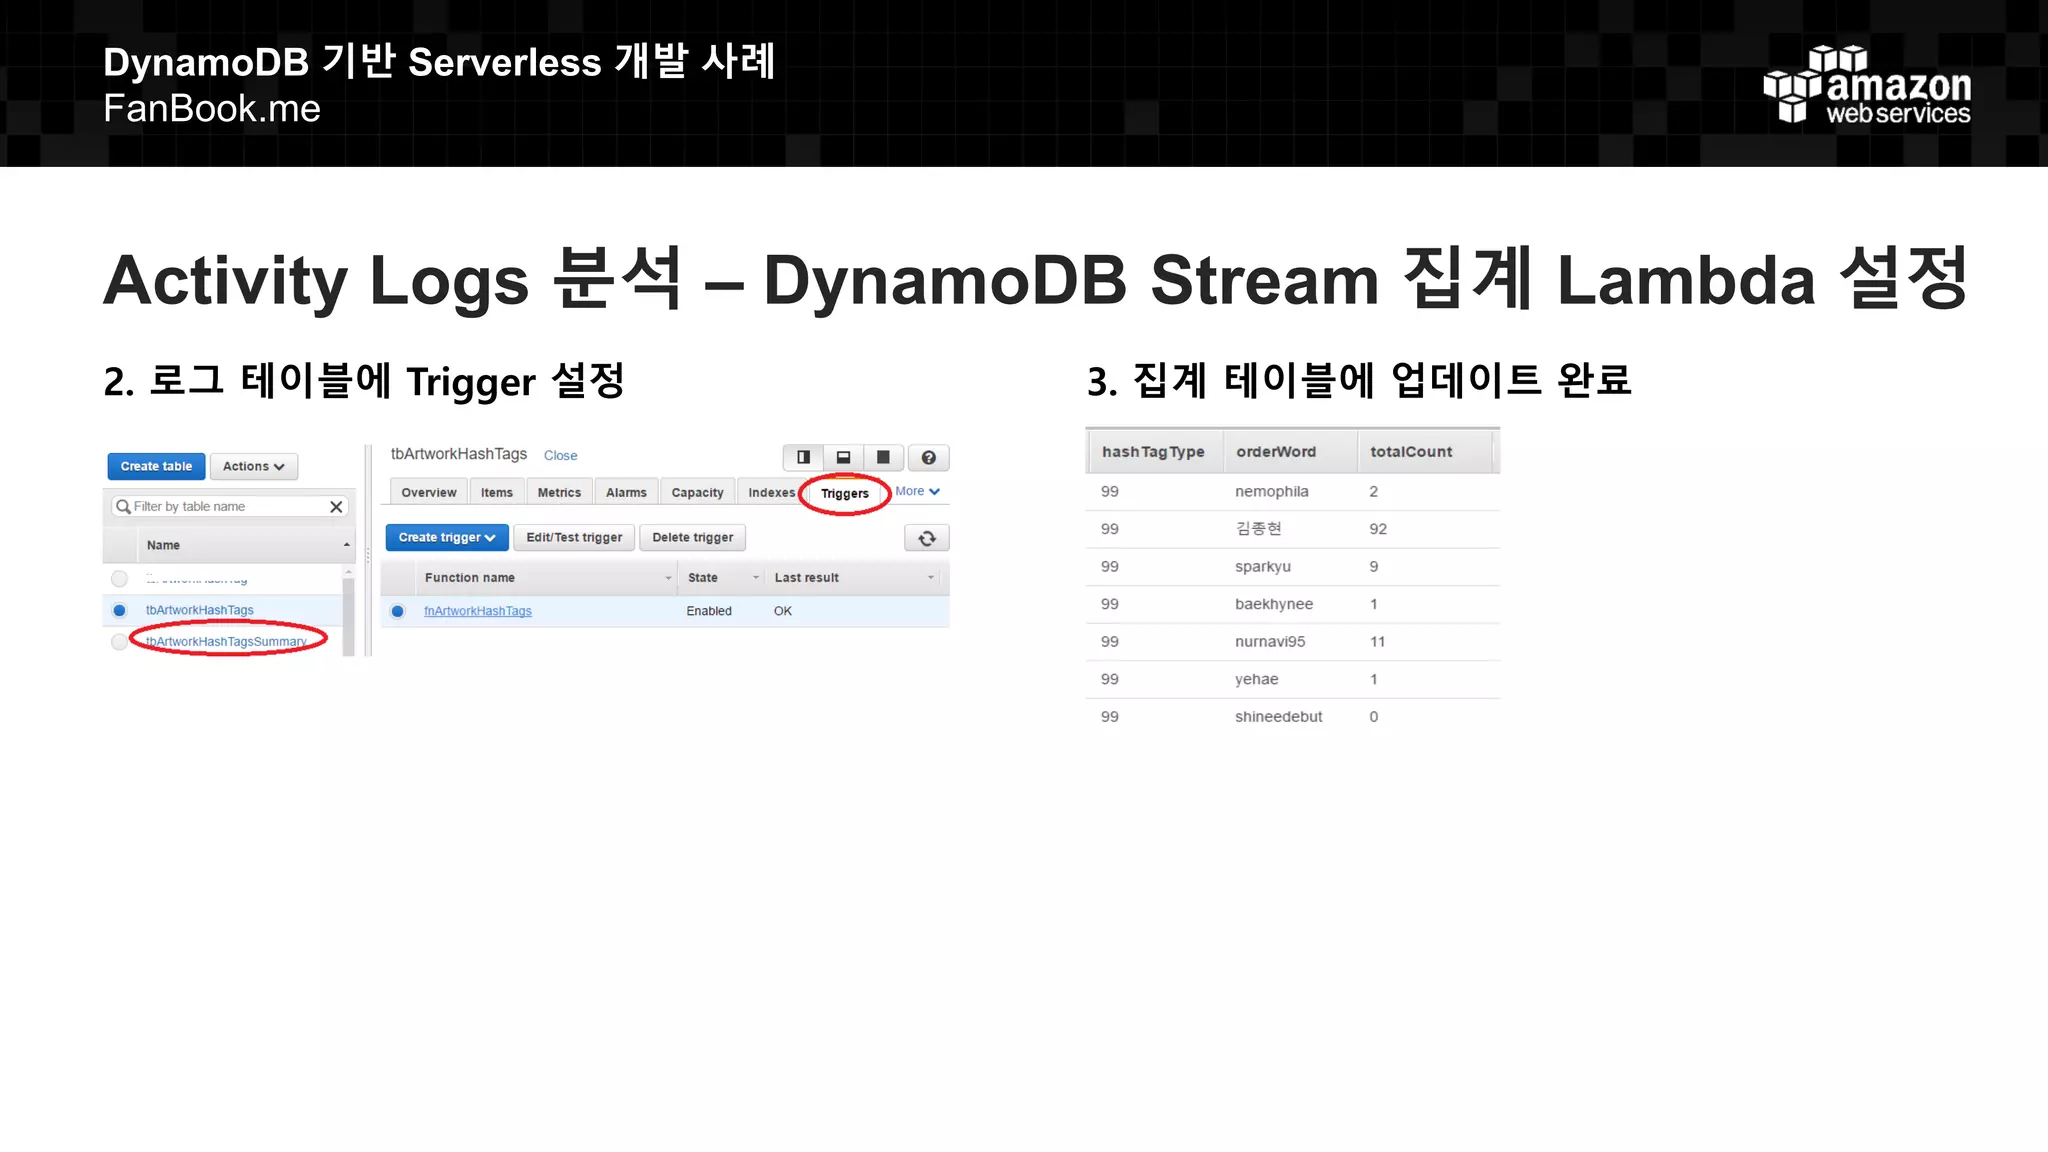Screen dimensions: 2048x1152
Task: Open the tbArtworkHashTags table link
Action: [x=200, y=610]
